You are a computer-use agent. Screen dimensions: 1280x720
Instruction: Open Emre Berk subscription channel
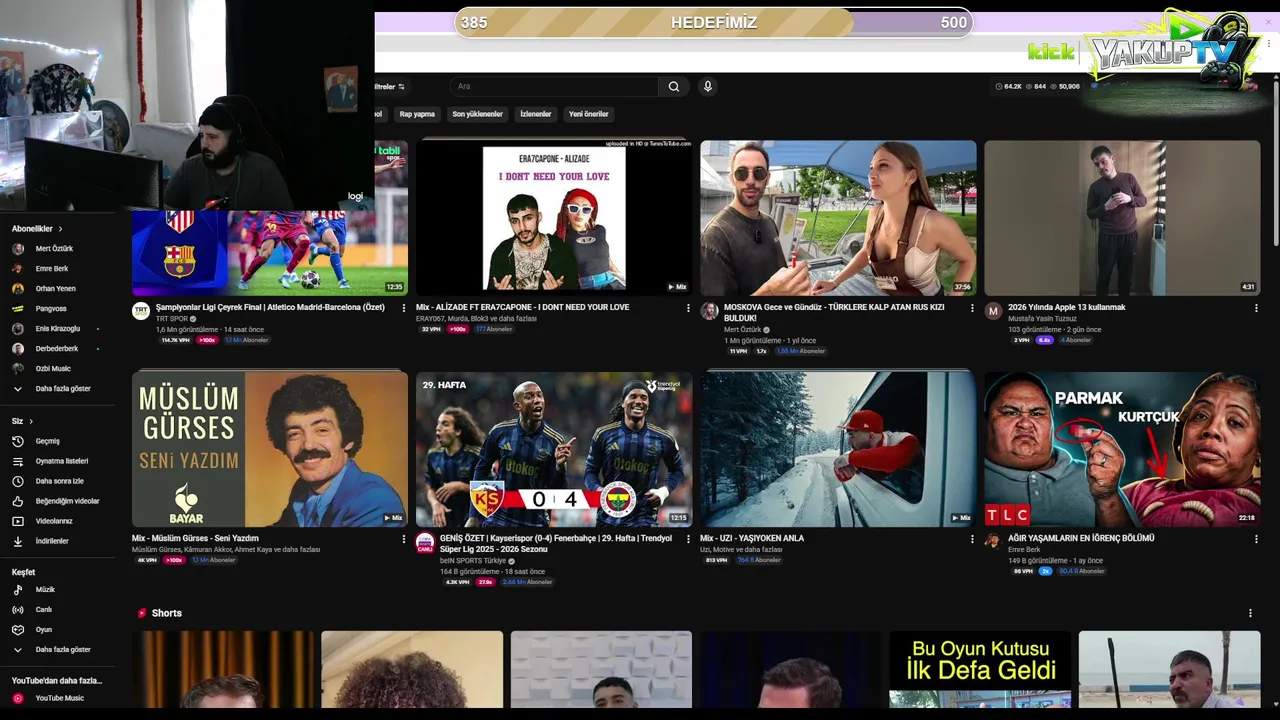click(x=52, y=269)
